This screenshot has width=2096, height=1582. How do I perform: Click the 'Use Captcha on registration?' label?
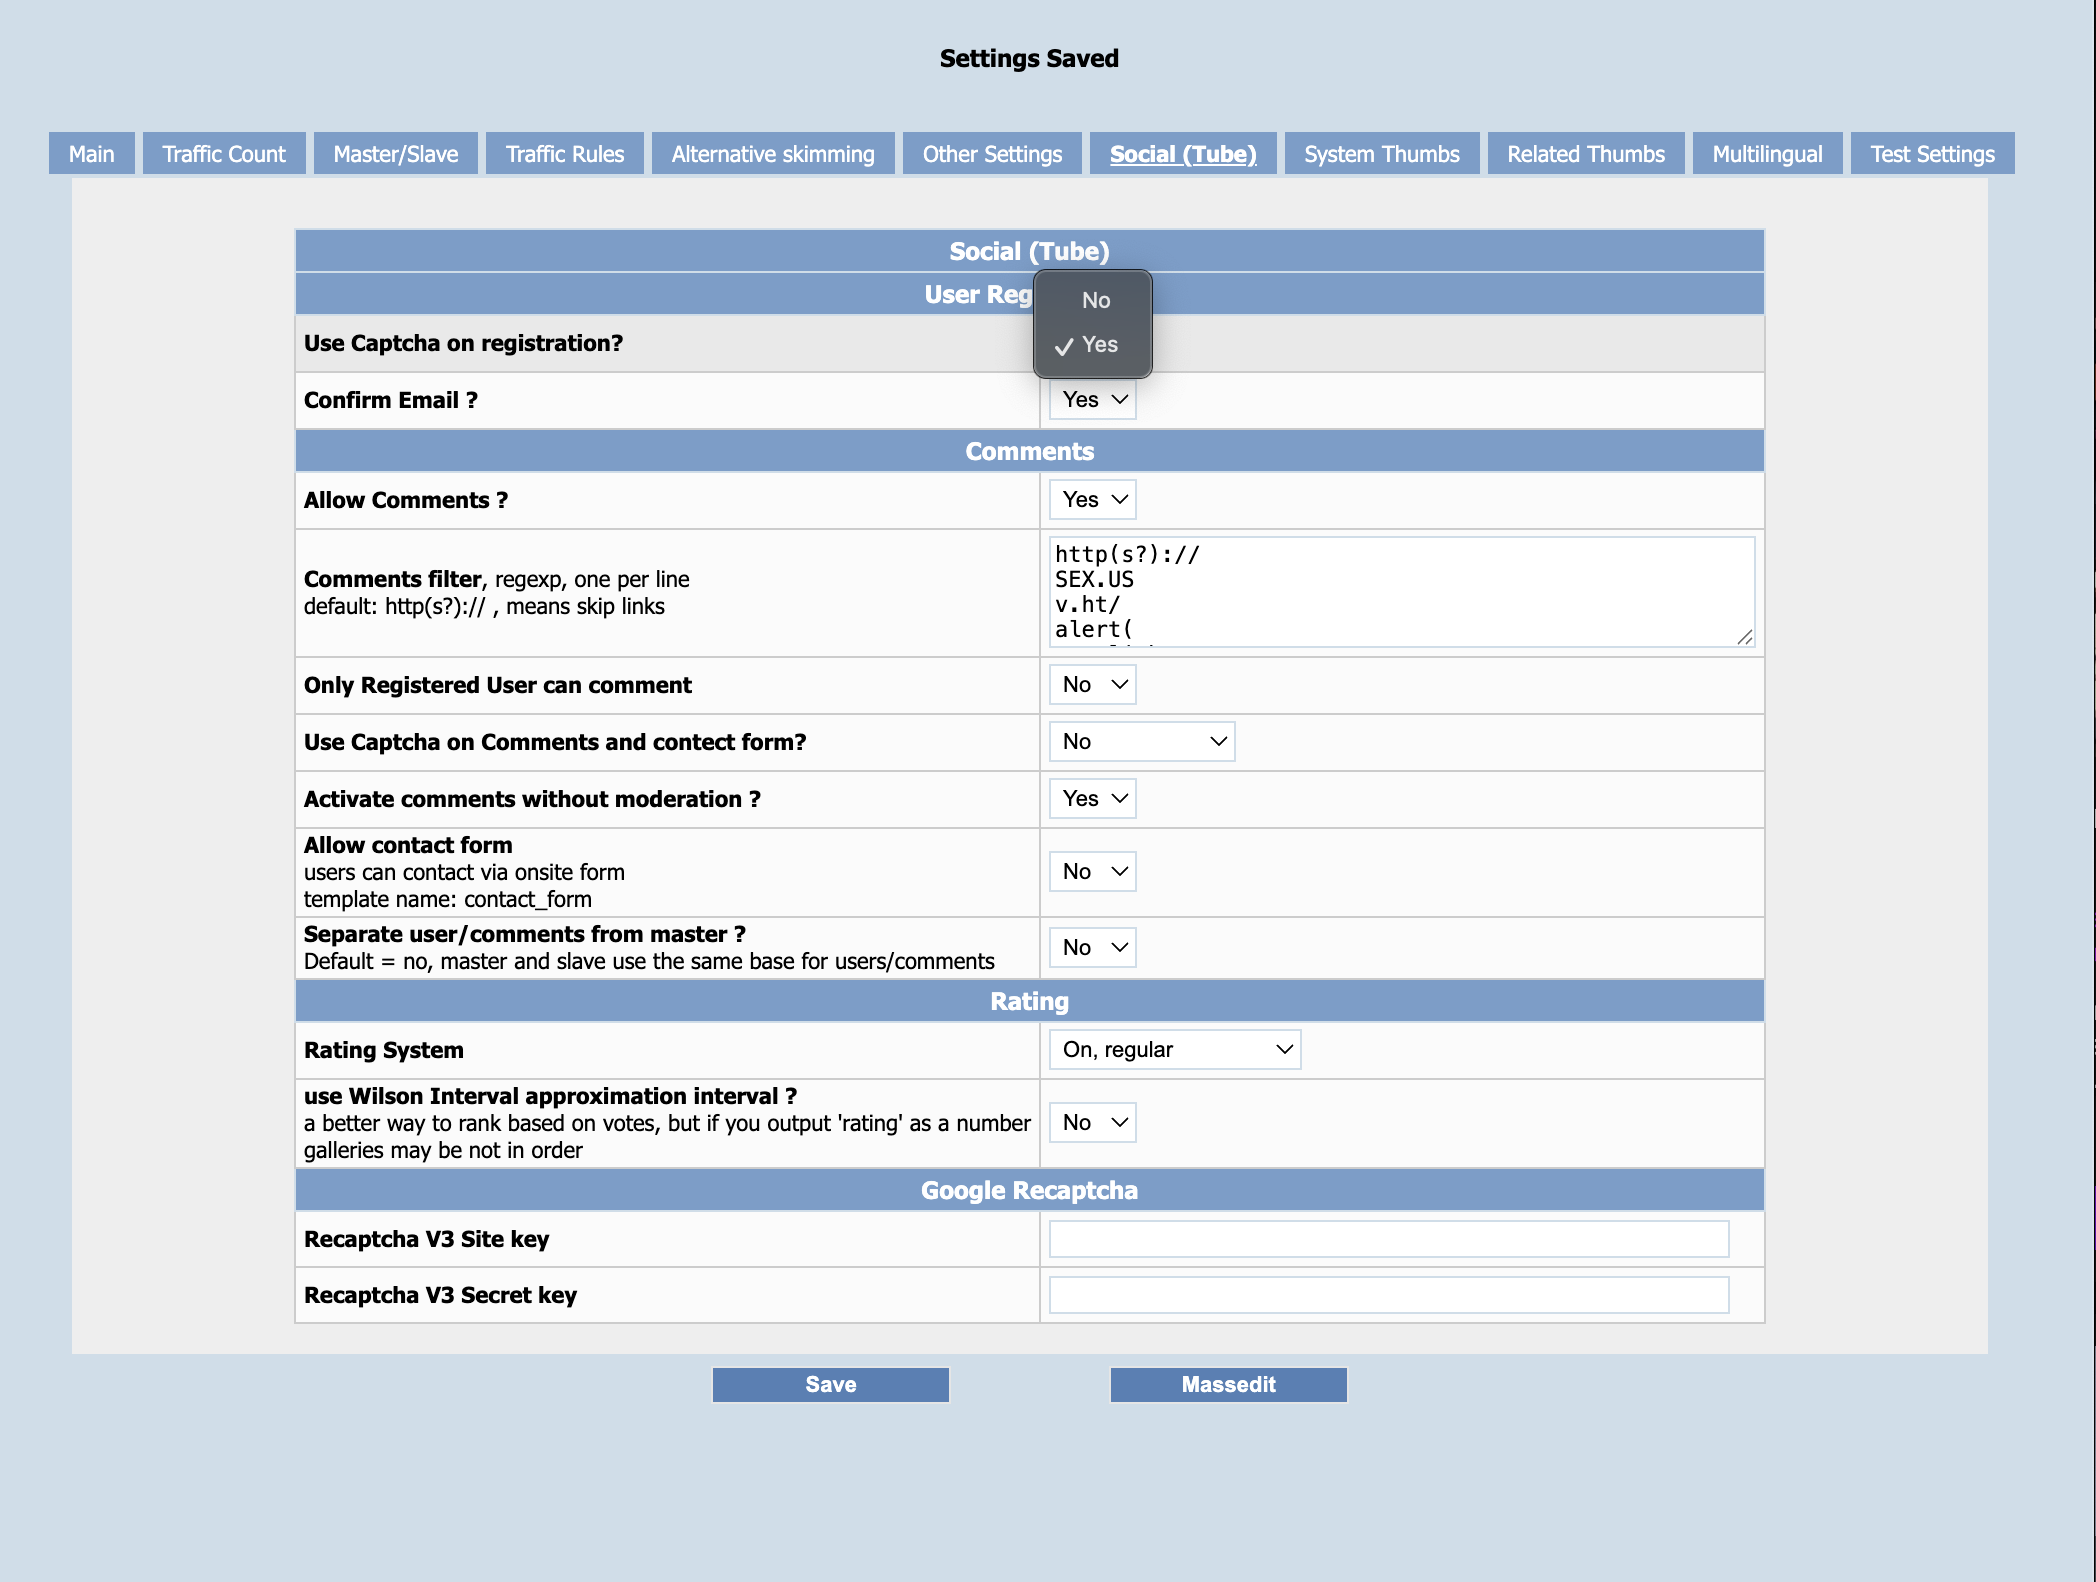click(463, 343)
